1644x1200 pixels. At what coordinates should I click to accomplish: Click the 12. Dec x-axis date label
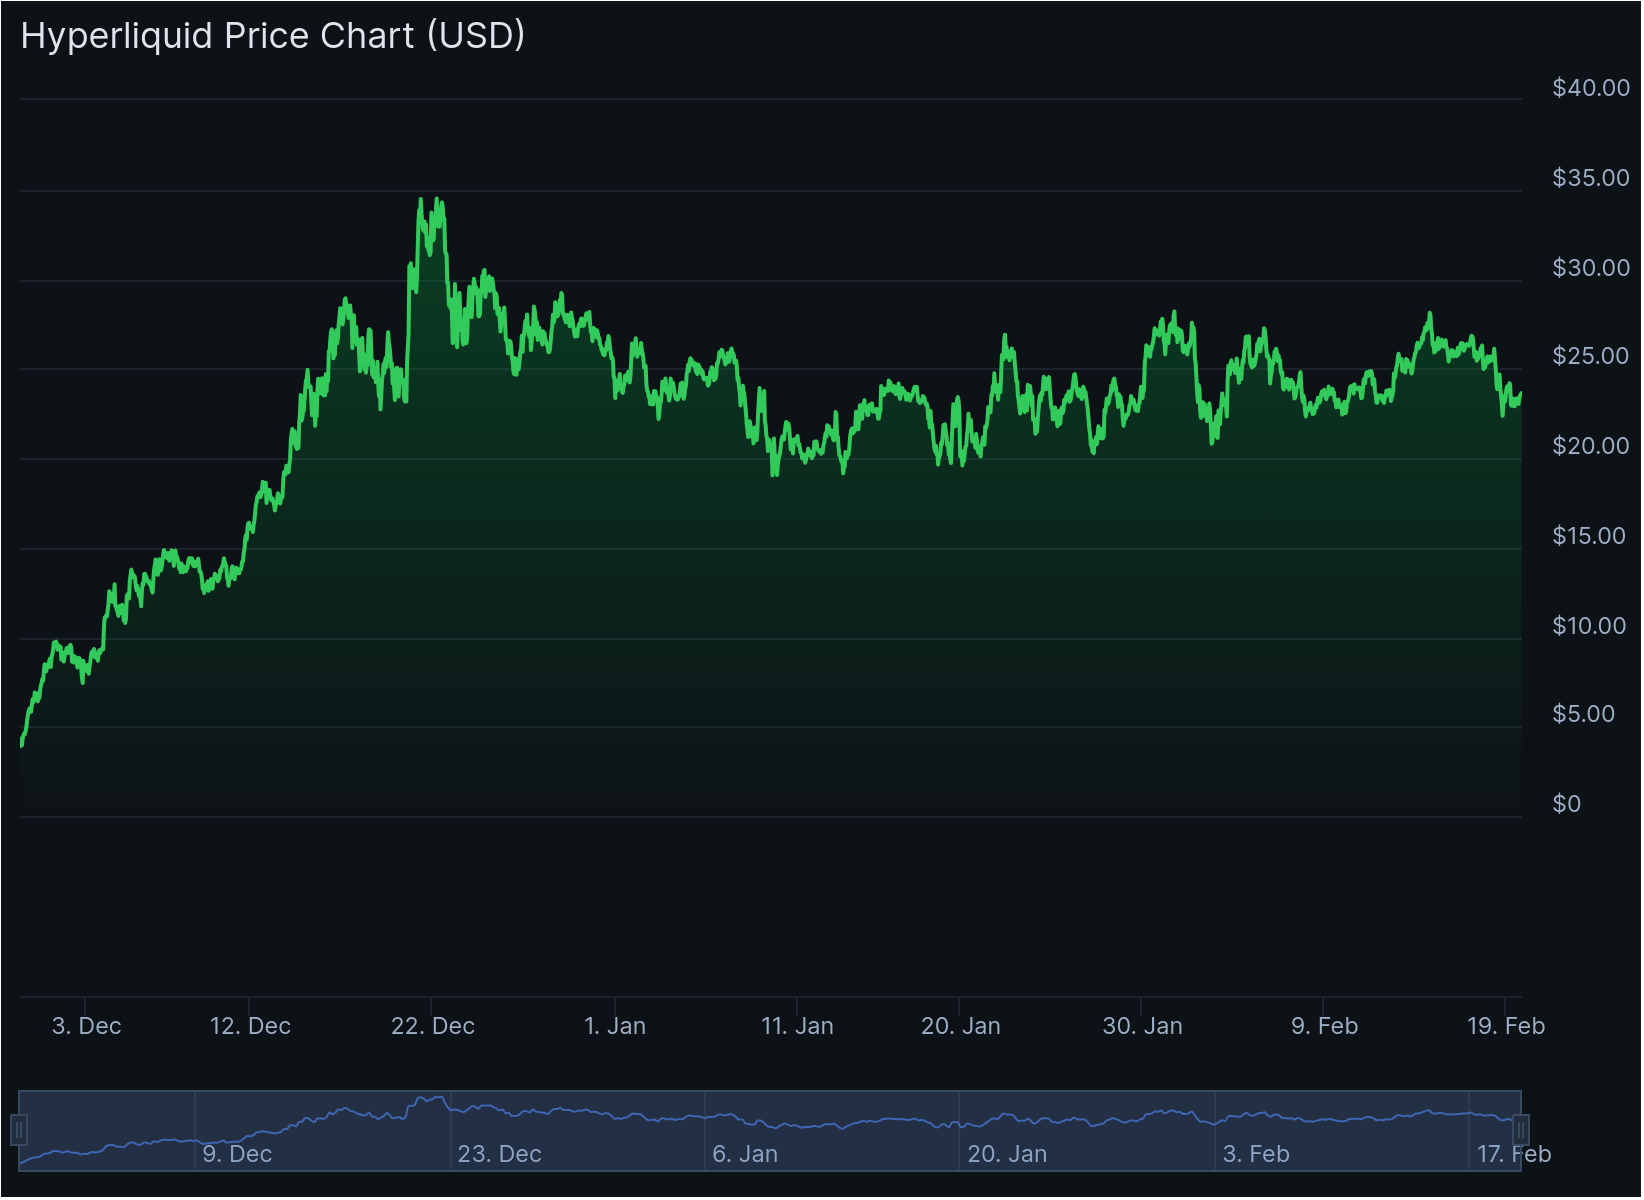click(x=250, y=1026)
